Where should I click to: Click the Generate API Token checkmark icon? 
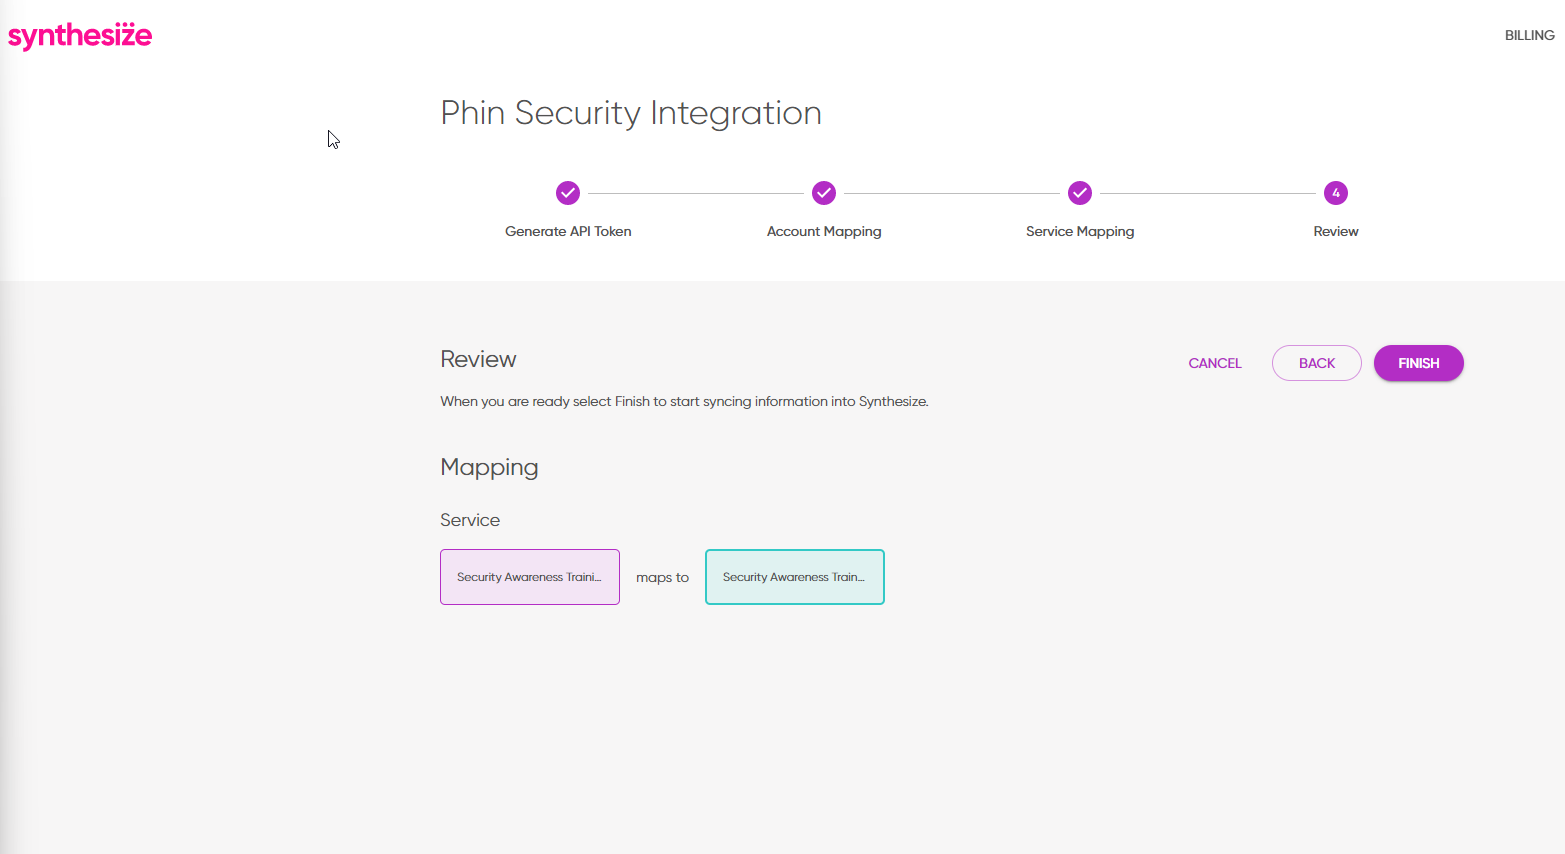(568, 193)
